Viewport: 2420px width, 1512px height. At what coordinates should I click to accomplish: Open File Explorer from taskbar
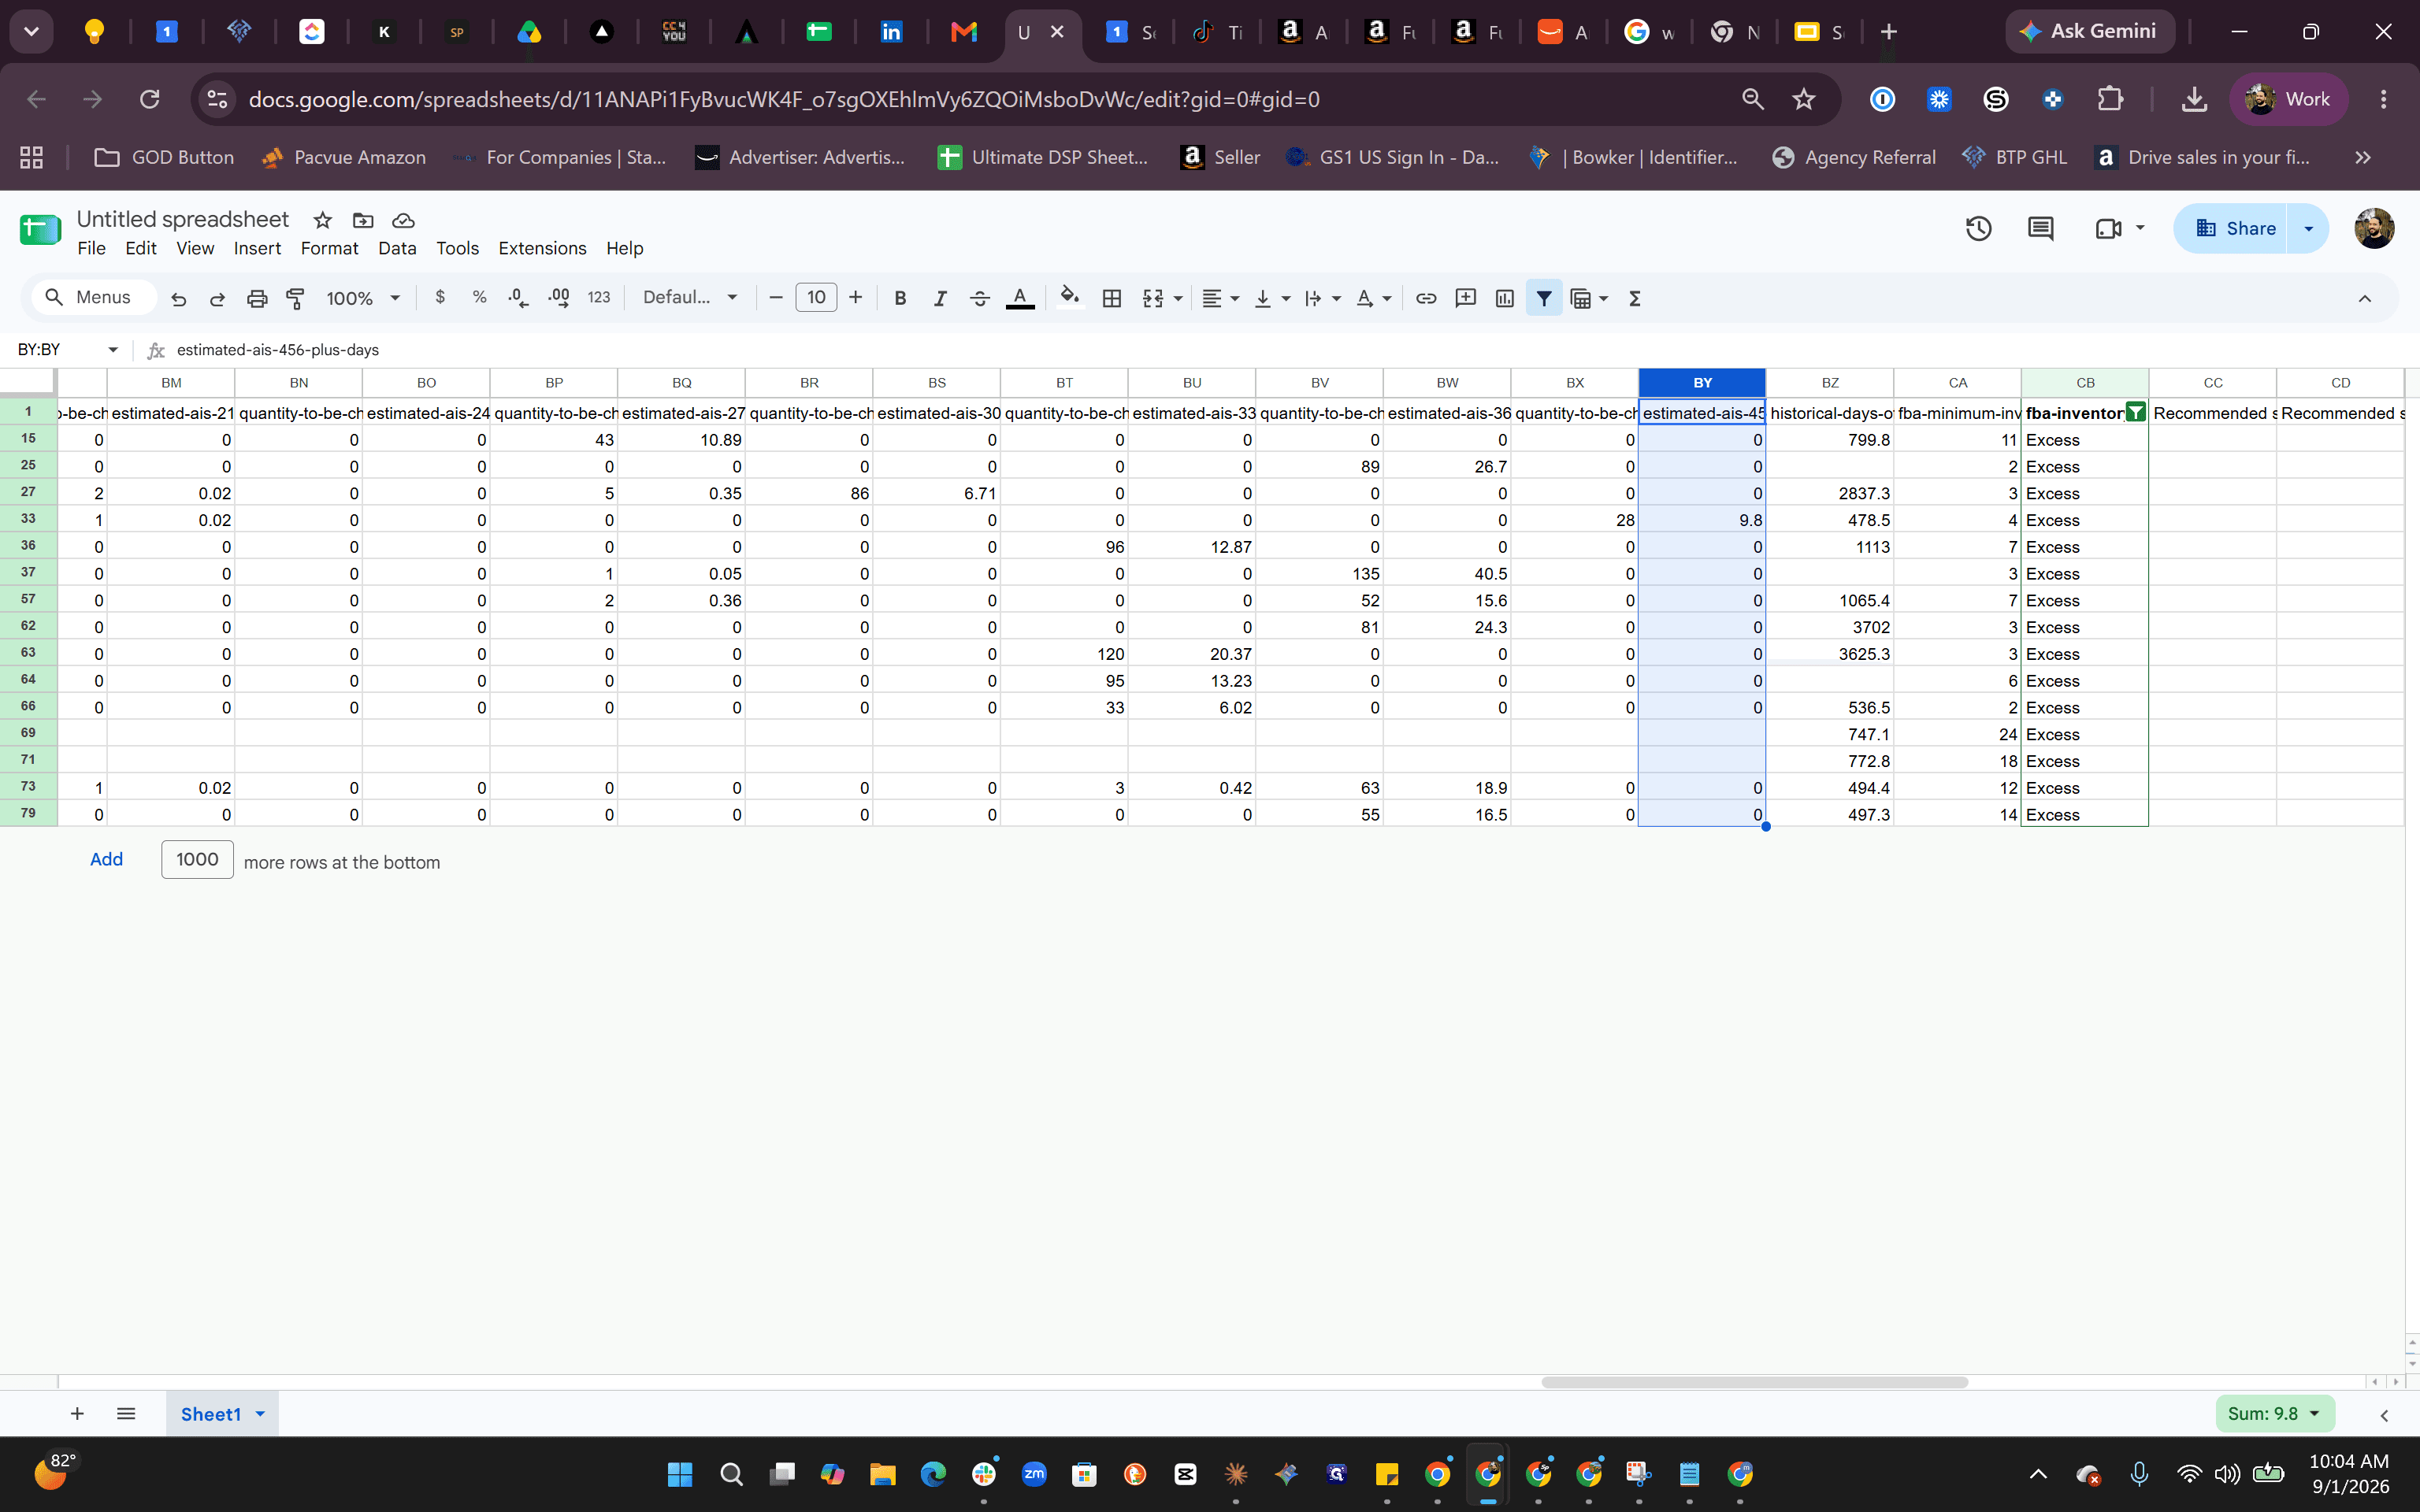[882, 1474]
